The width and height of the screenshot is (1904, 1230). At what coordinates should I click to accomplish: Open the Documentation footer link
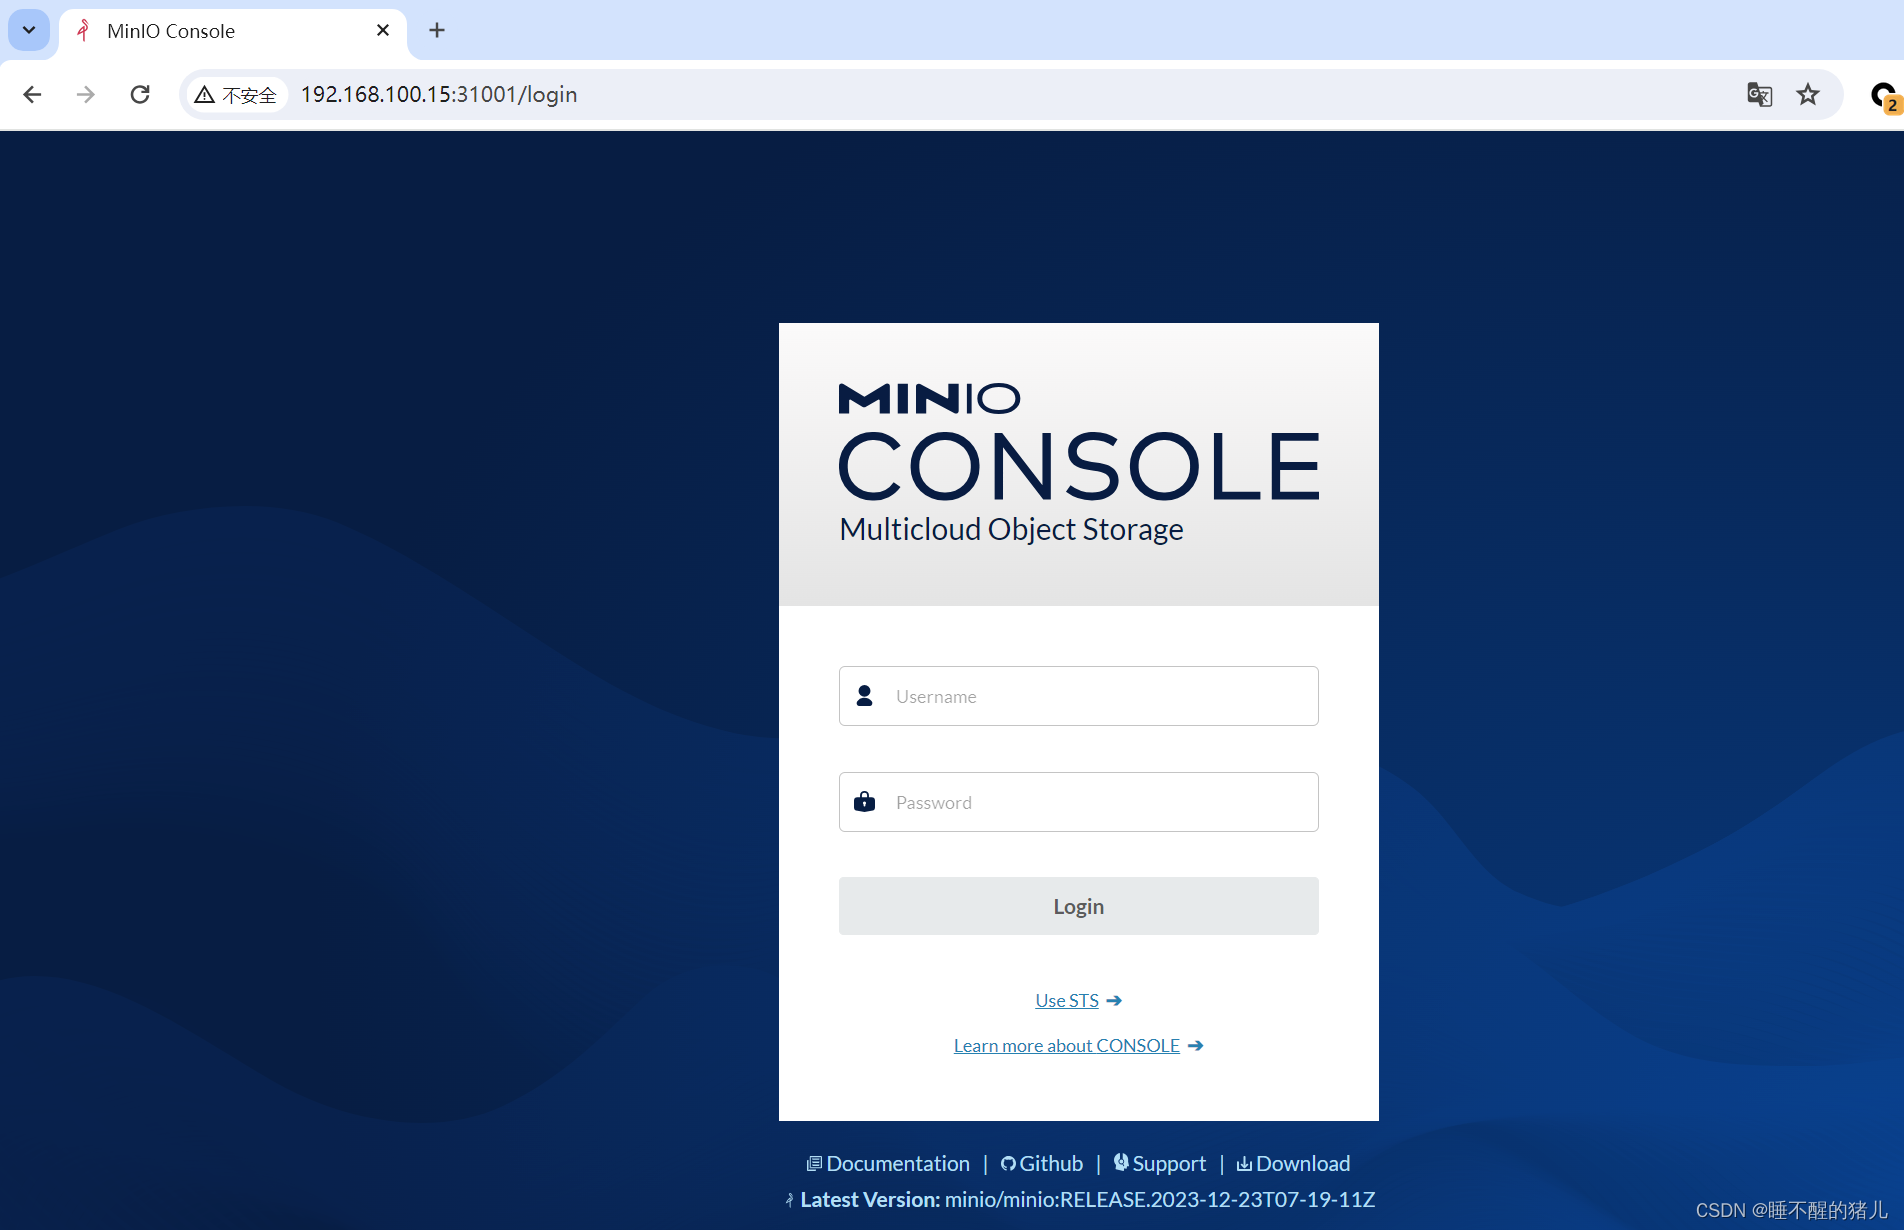click(888, 1163)
